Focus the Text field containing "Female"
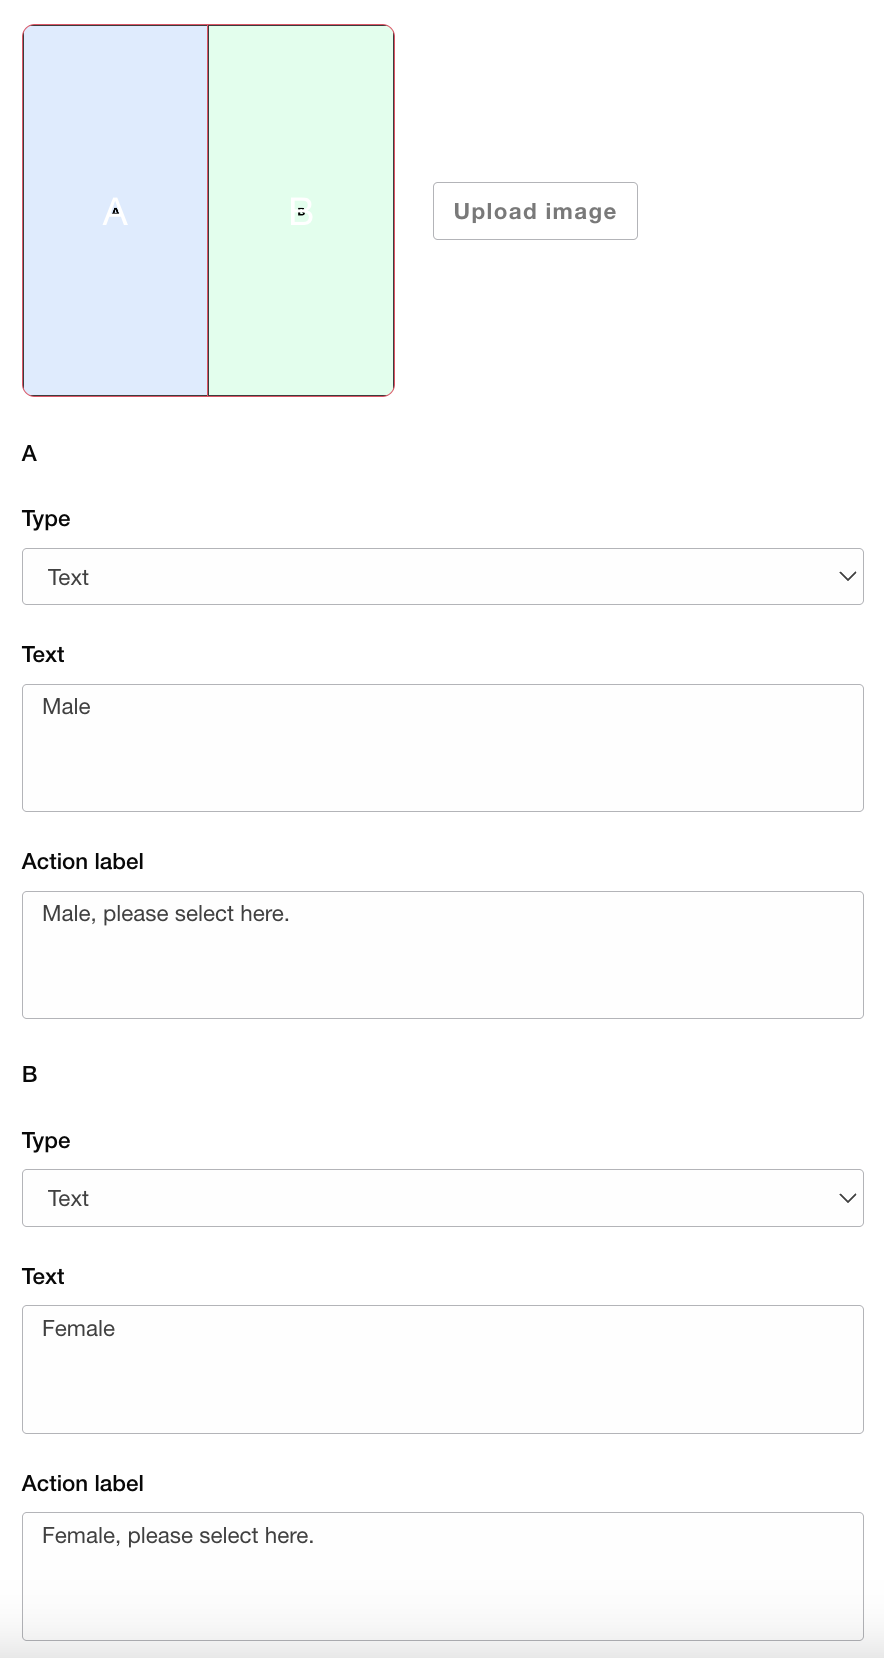This screenshot has width=884, height=1658. pos(442,1368)
